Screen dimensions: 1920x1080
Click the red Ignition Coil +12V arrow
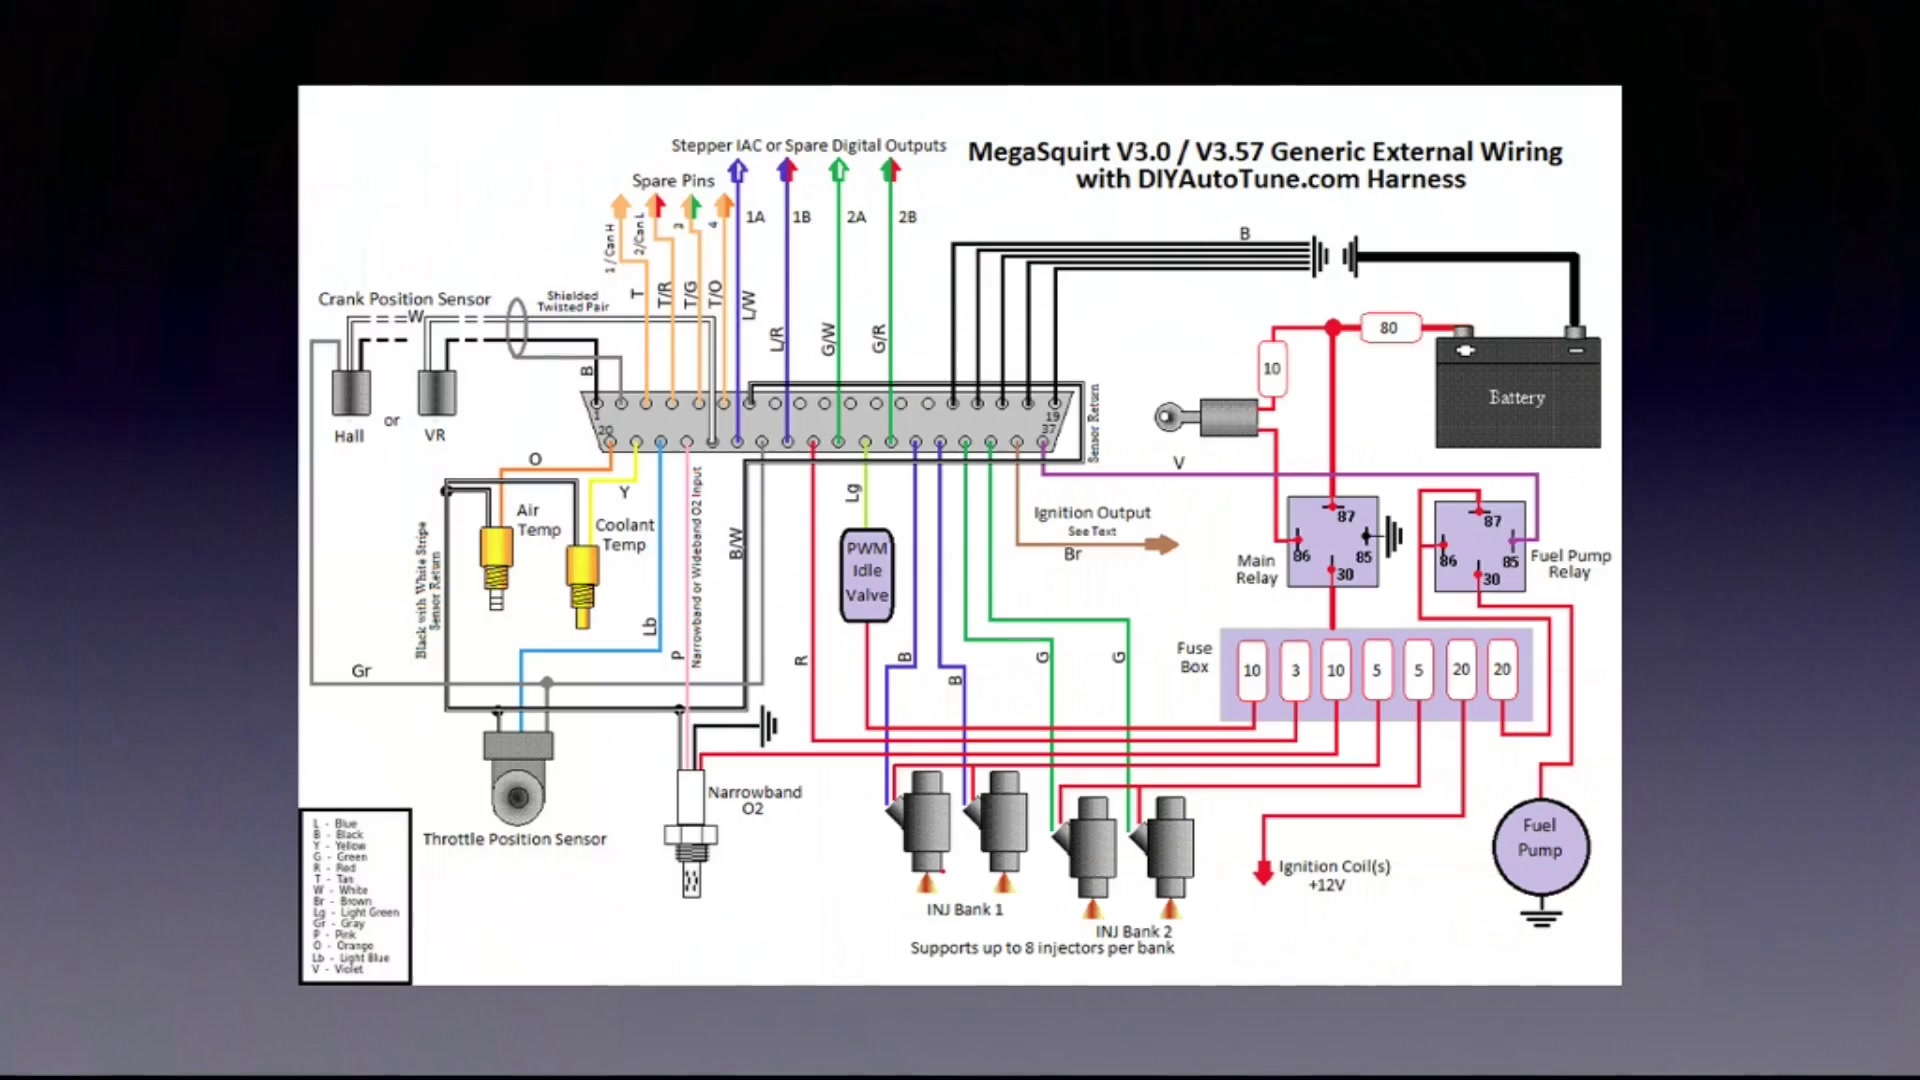tap(1263, 872)
